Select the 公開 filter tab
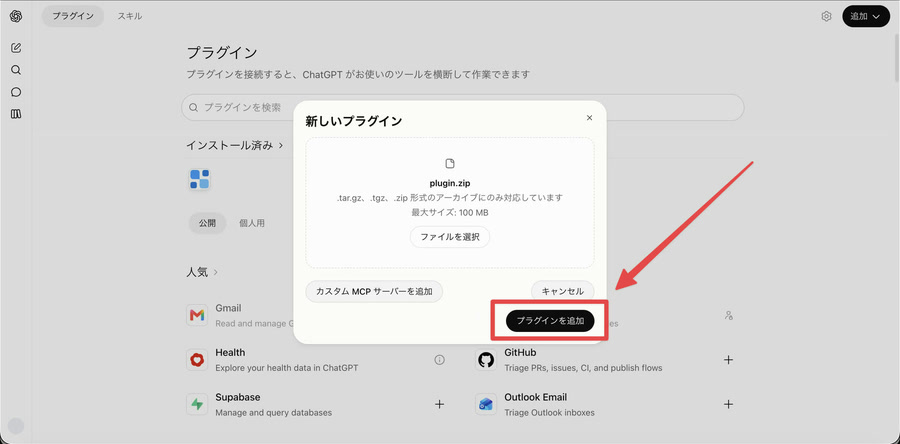The height and width of the screenshot is (444, 900). [x=208, y=224]
